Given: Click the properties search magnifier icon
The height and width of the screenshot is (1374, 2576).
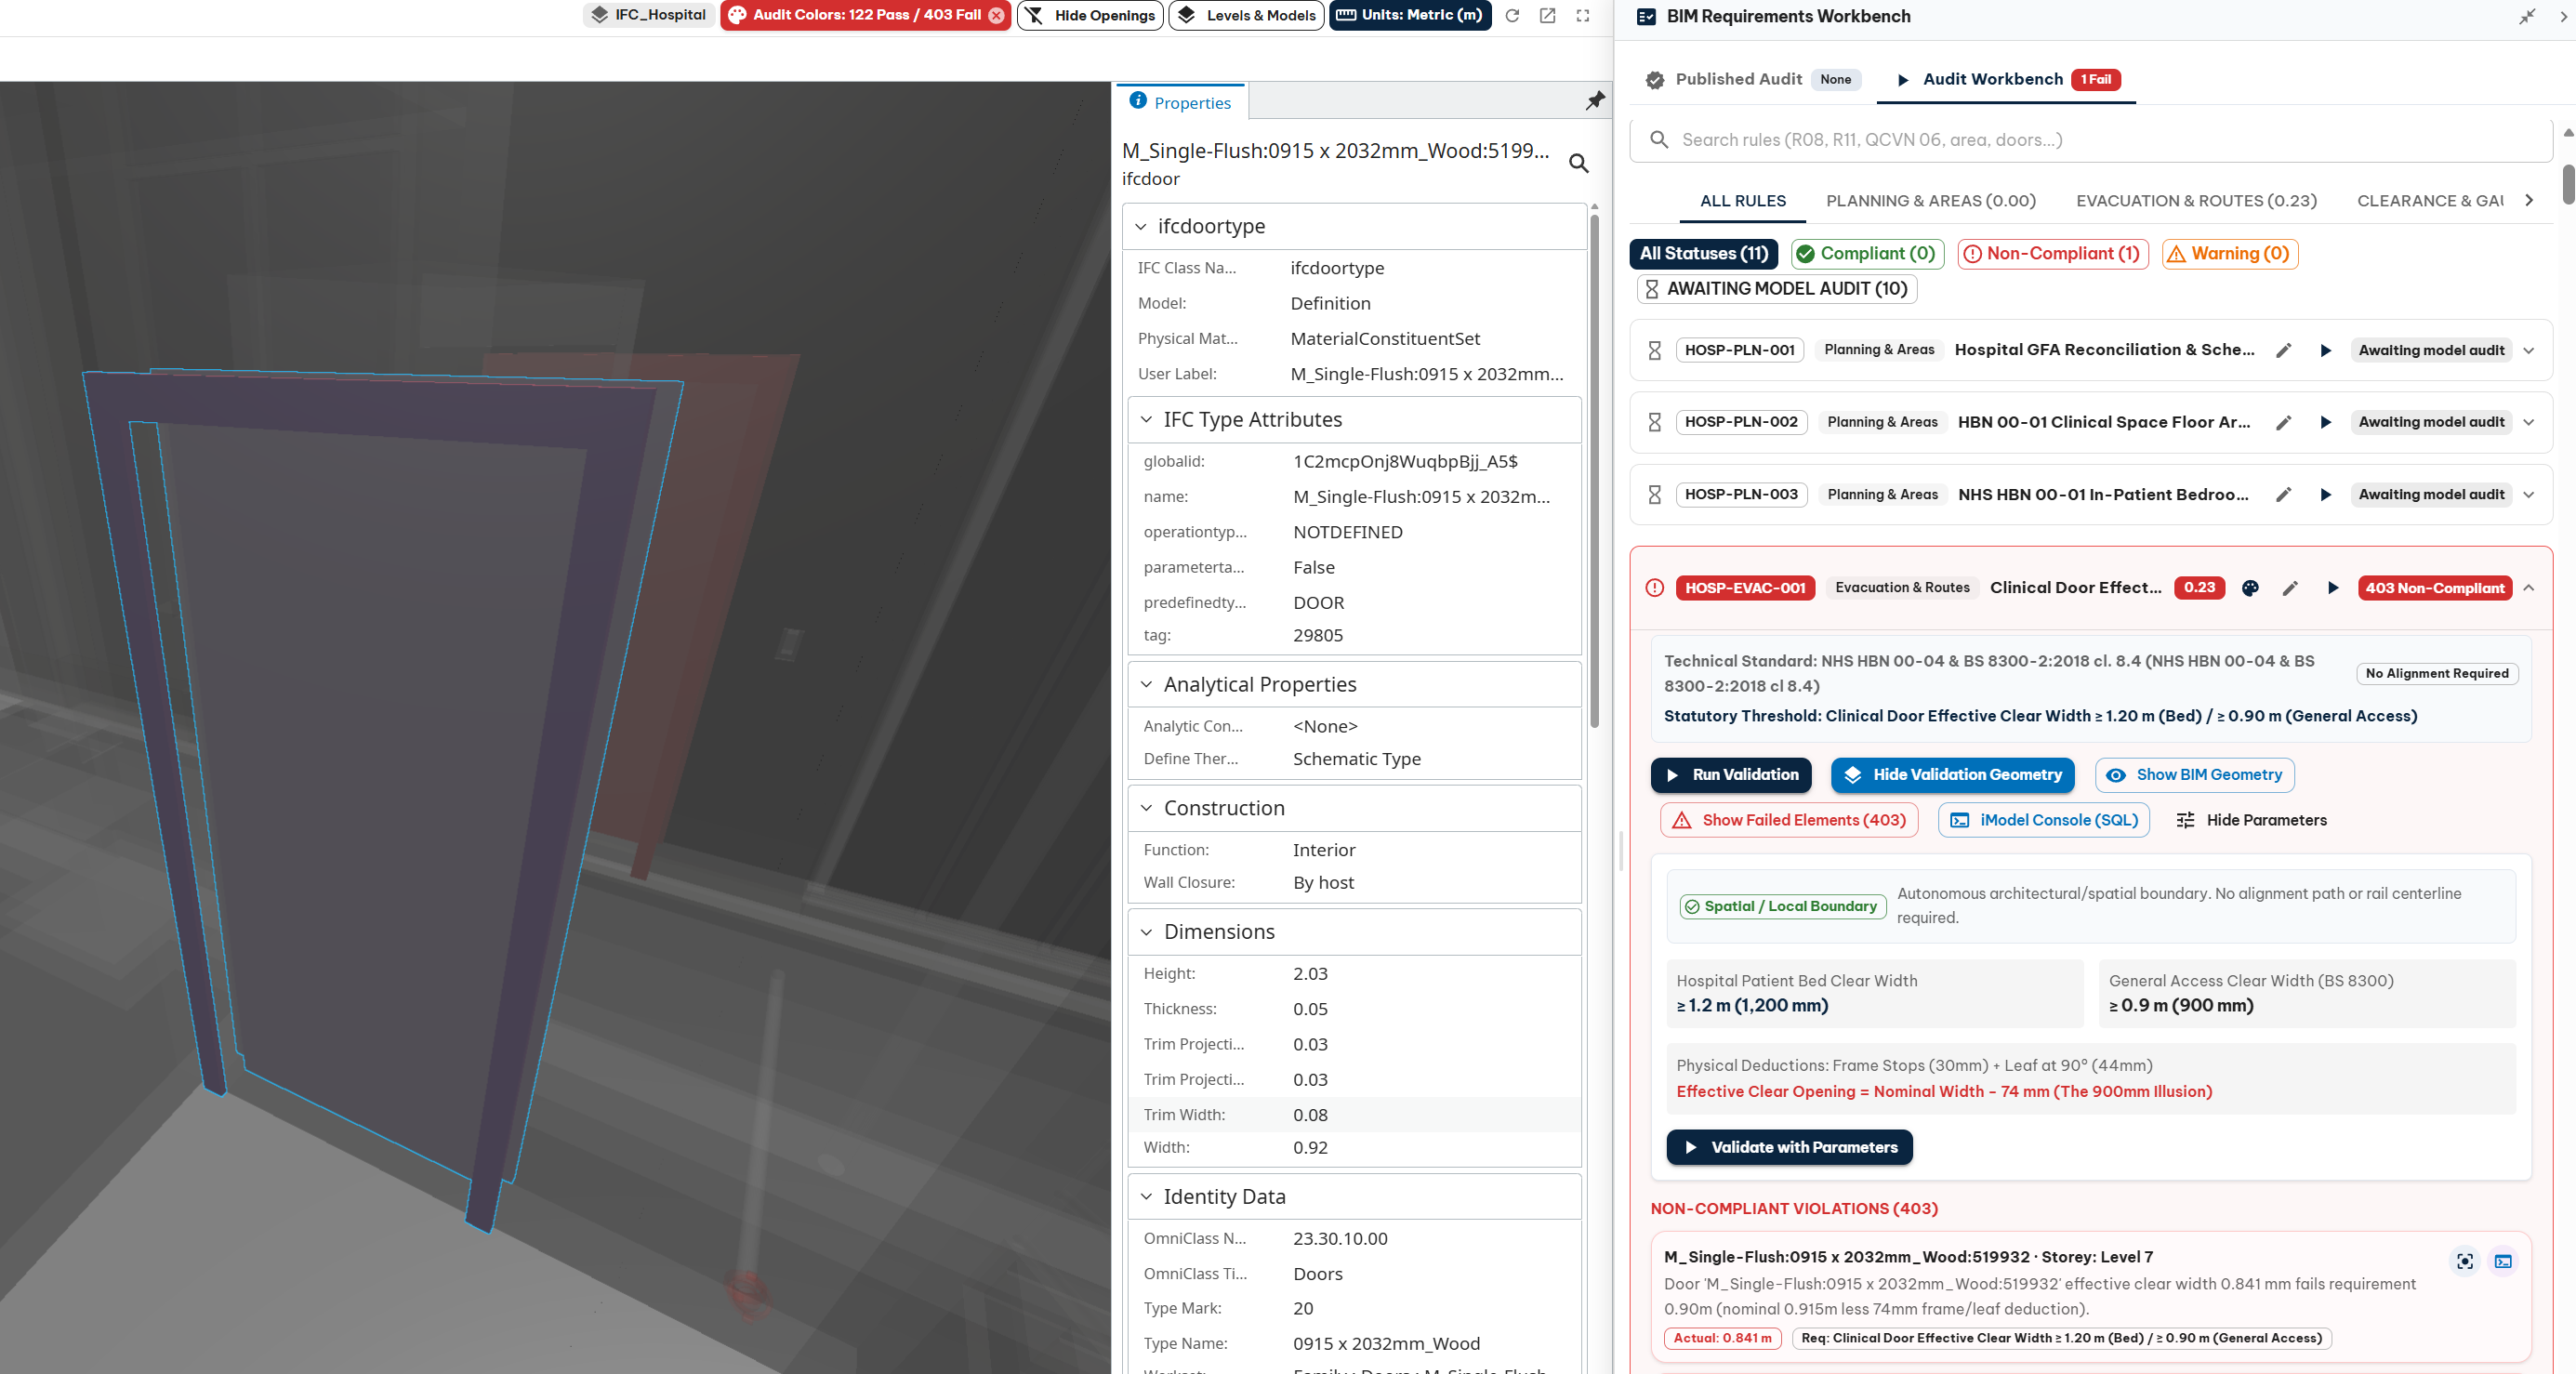Looking at the screenshot, I should pos(1579,162).
